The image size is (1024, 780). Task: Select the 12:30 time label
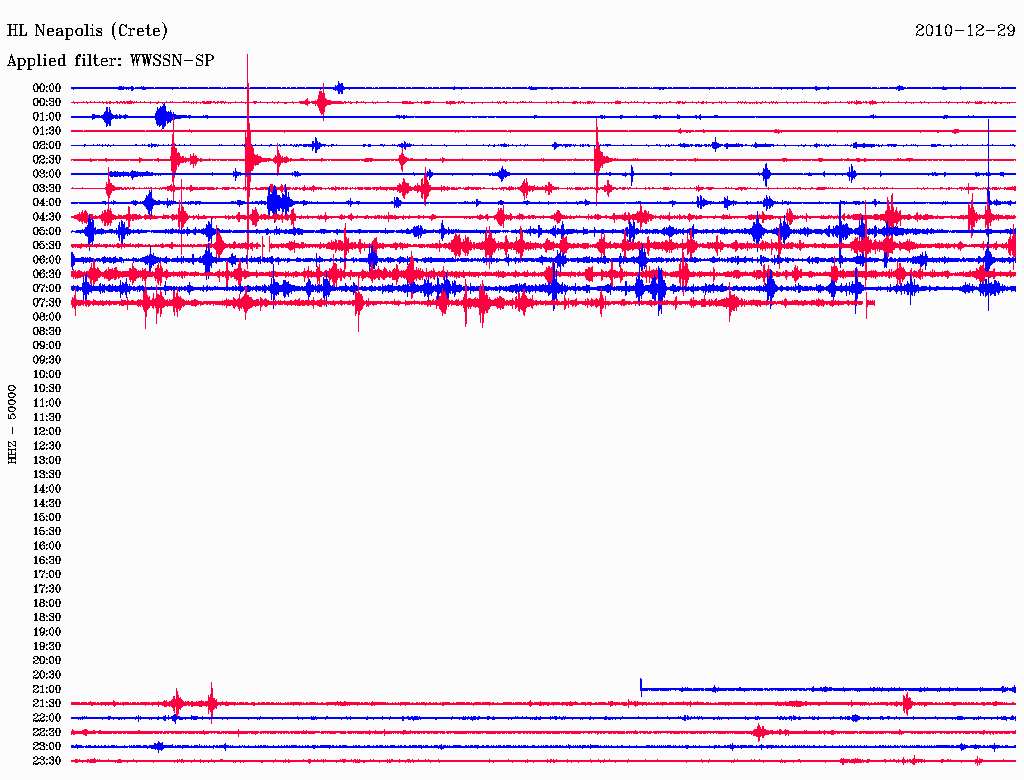pyautogui.click(x=47, y=446)
